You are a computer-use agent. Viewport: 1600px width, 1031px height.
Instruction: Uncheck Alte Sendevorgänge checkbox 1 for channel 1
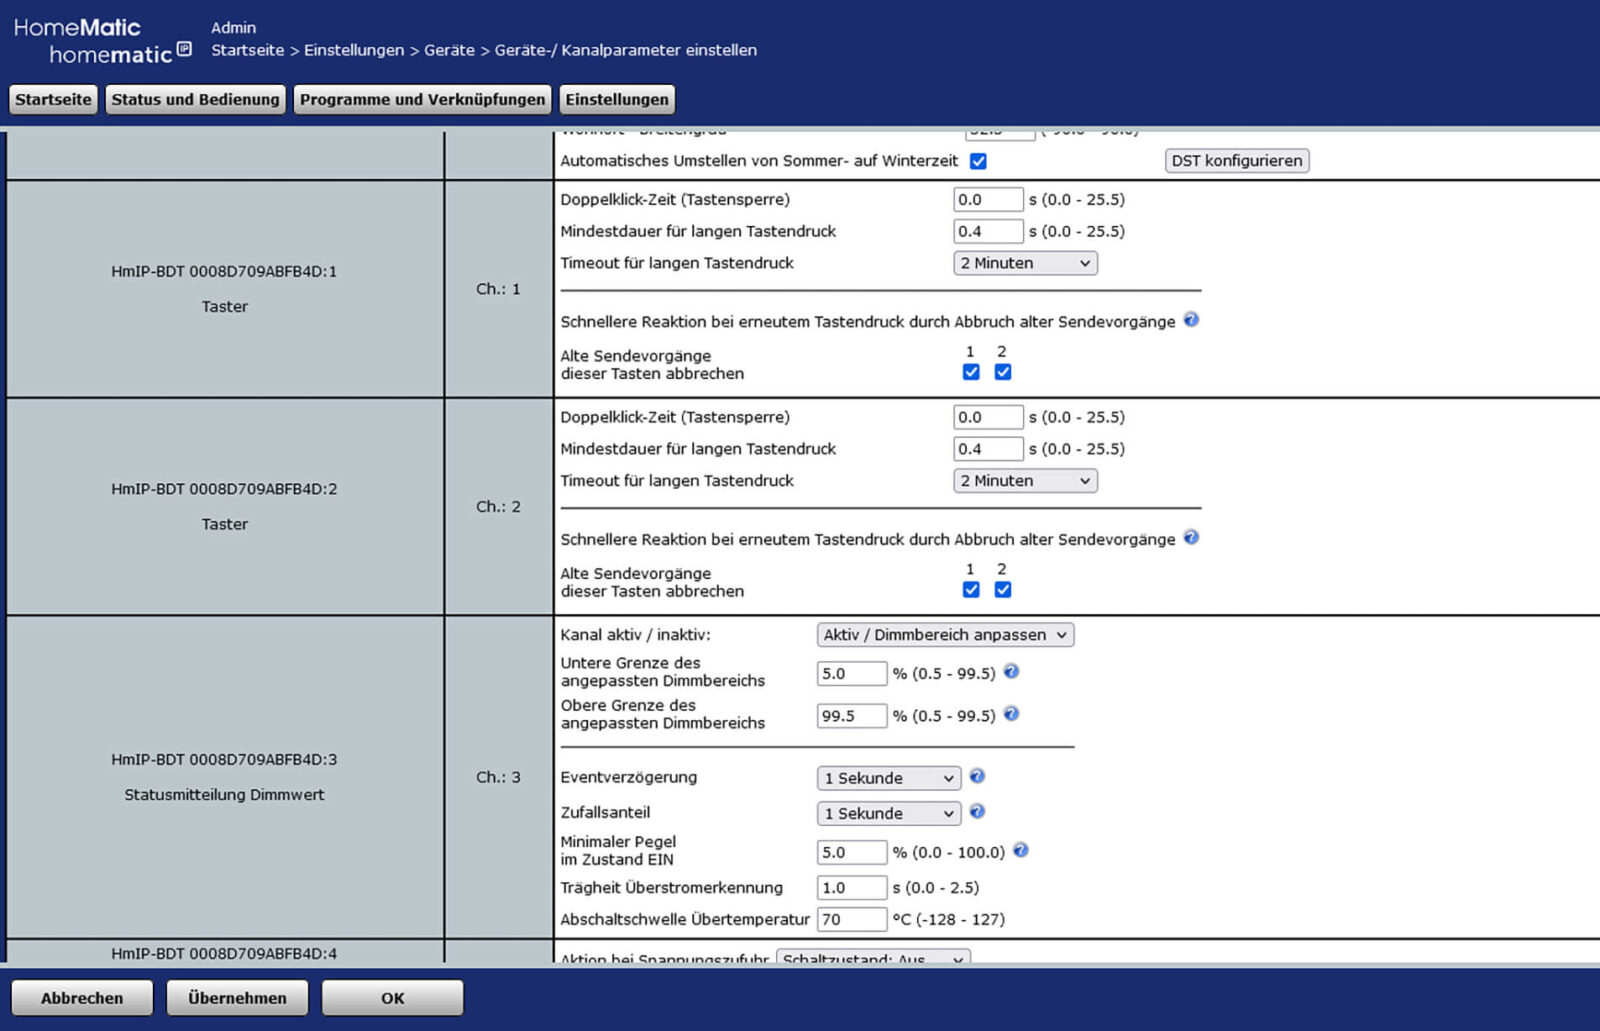(x=970, y=371)
